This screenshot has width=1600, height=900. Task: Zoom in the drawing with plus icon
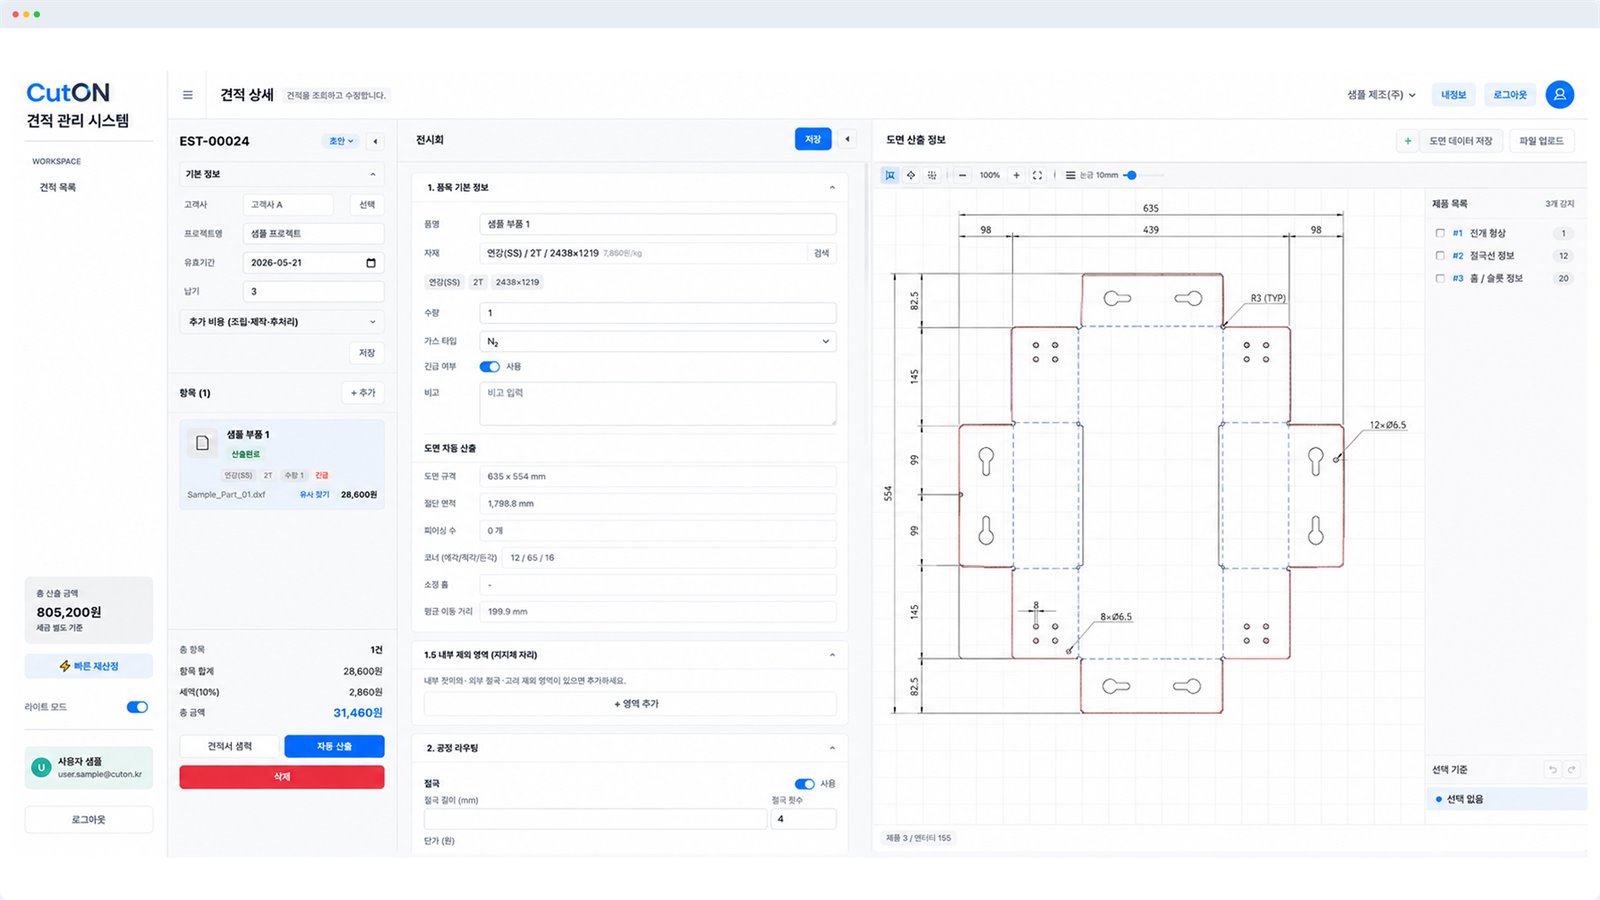pyautogui.click(x=1016, y=175)
